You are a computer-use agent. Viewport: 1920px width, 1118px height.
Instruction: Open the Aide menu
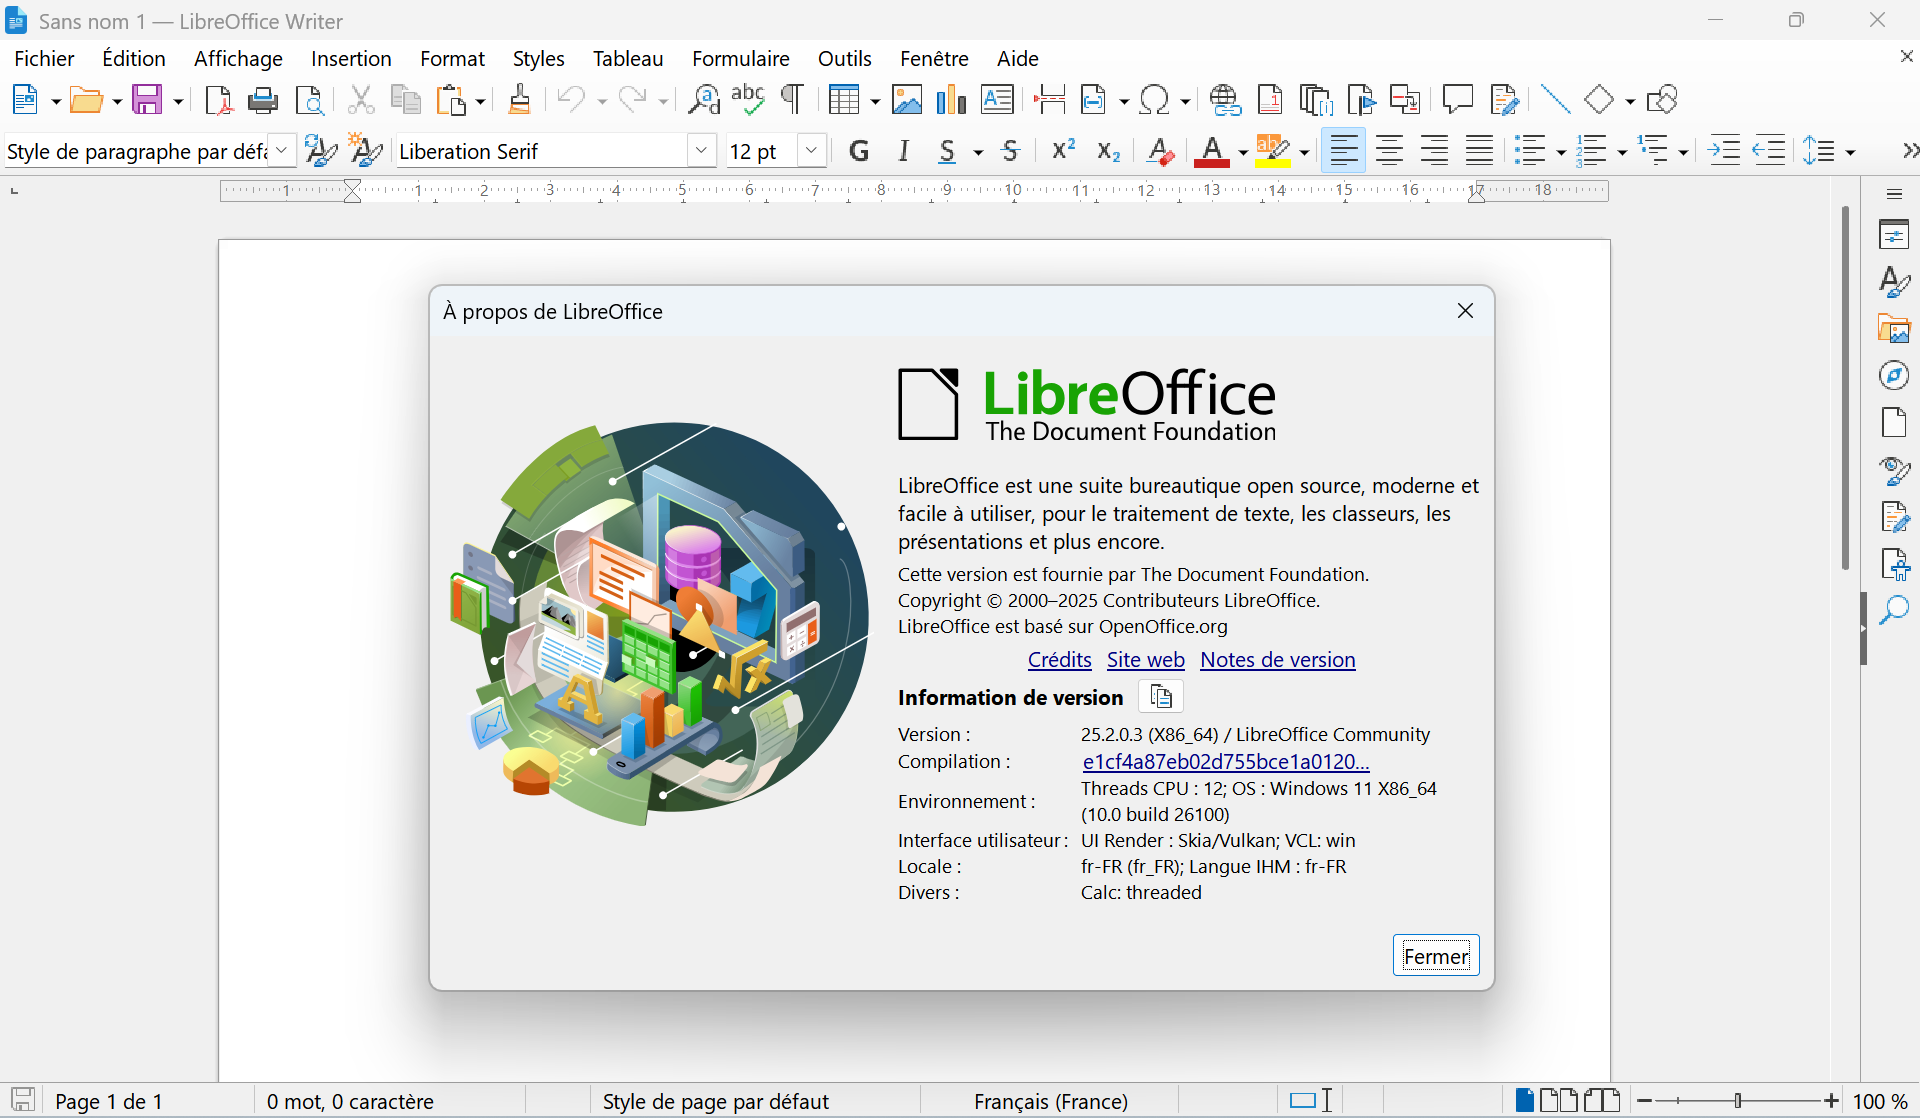click(x=1017, y=58)
